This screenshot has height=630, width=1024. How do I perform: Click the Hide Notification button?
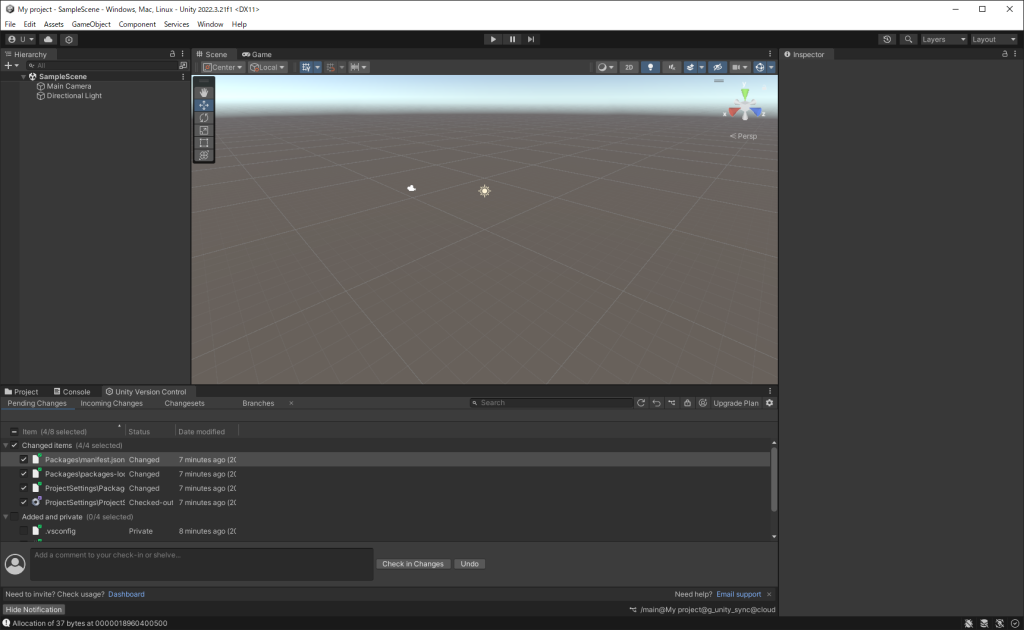[34, 610]
